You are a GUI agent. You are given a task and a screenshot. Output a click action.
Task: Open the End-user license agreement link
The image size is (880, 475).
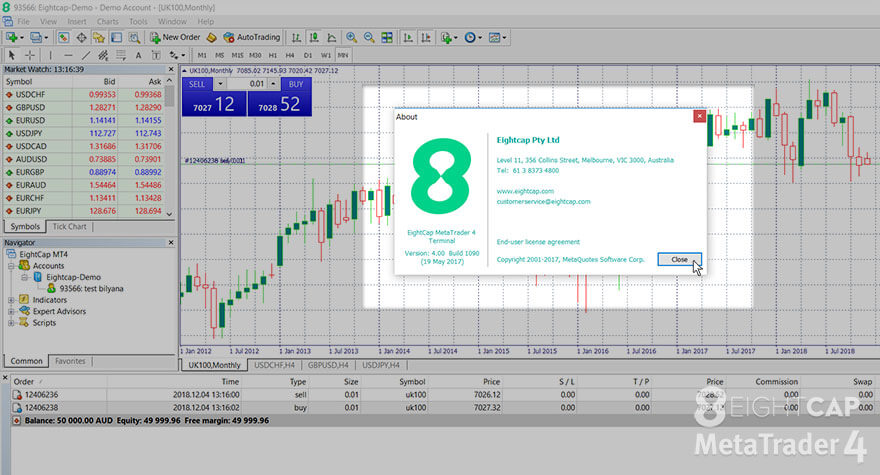tap(538, 242)
